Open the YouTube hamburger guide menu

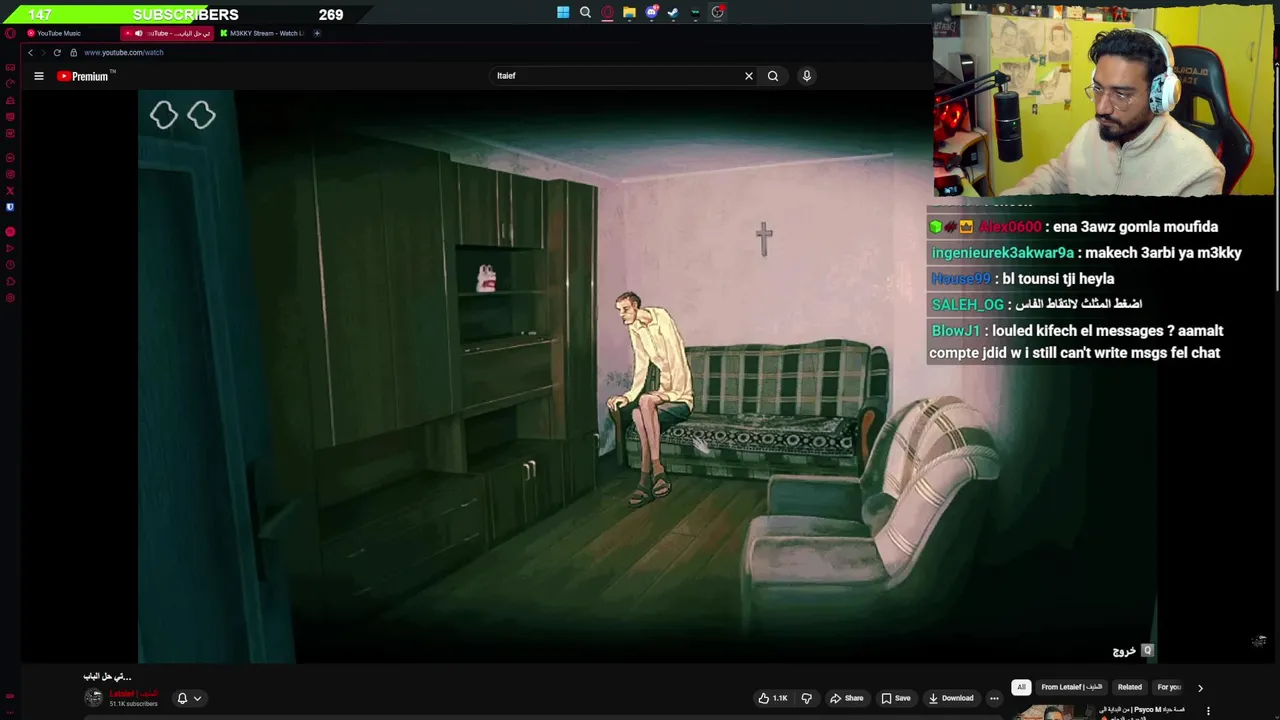39,76
